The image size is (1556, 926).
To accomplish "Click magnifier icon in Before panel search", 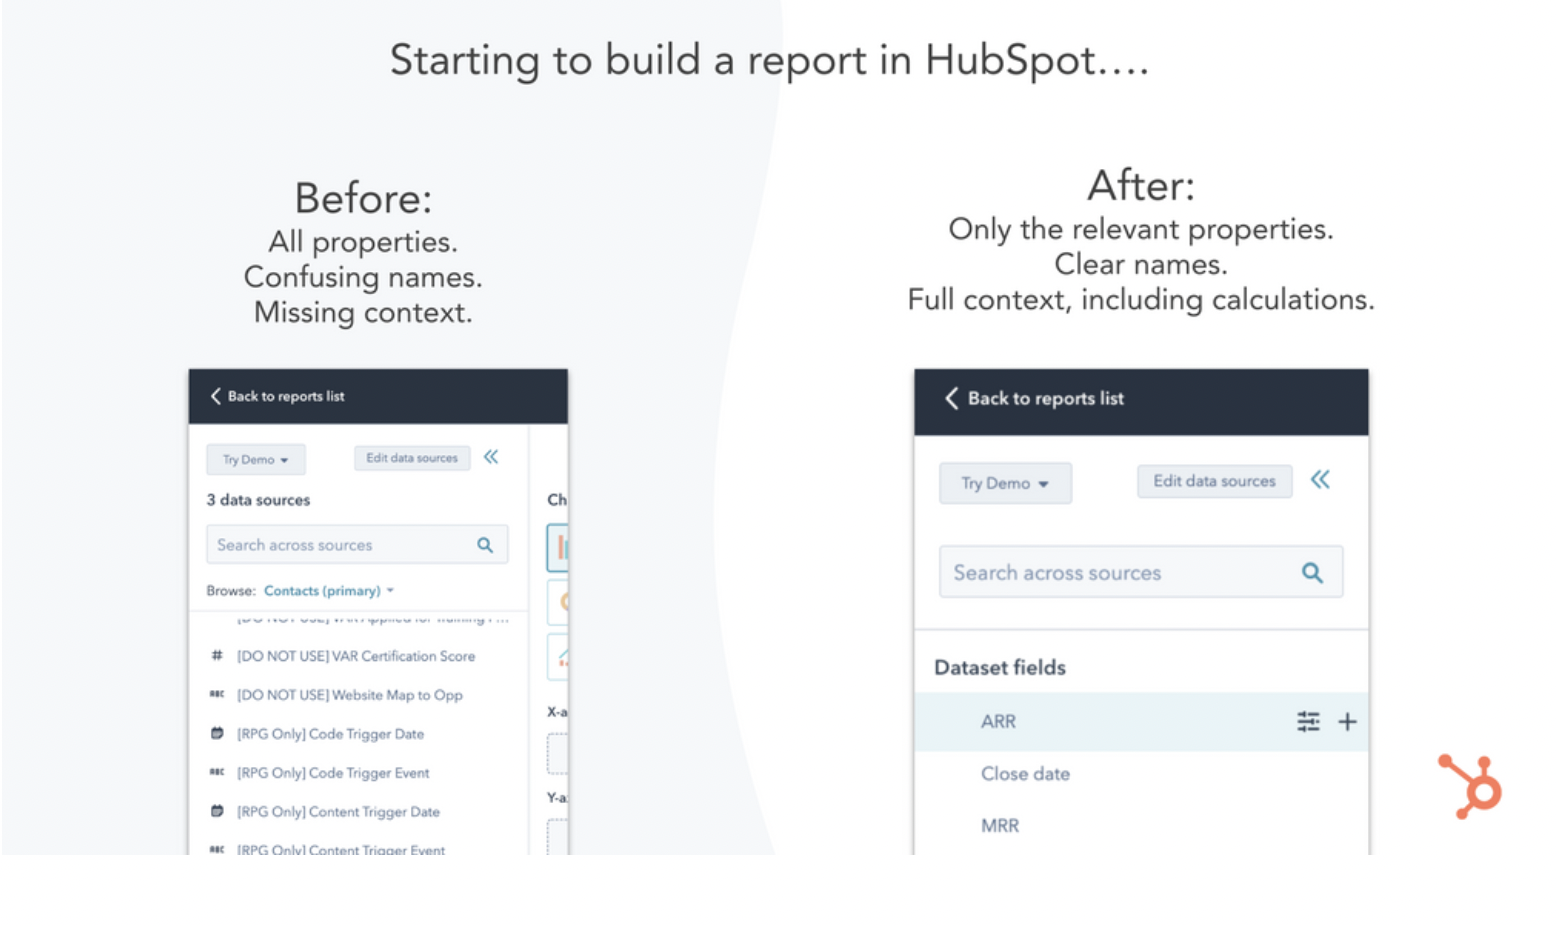I will tap(485, 545).
